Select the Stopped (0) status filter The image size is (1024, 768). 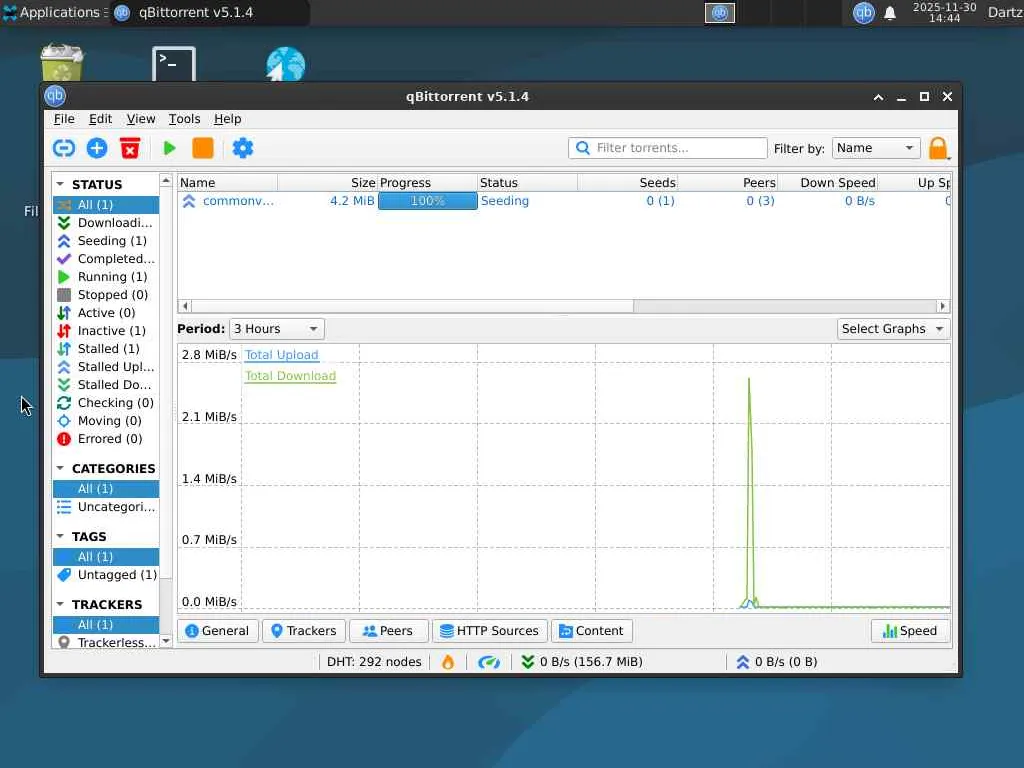[x=106, y=295]
